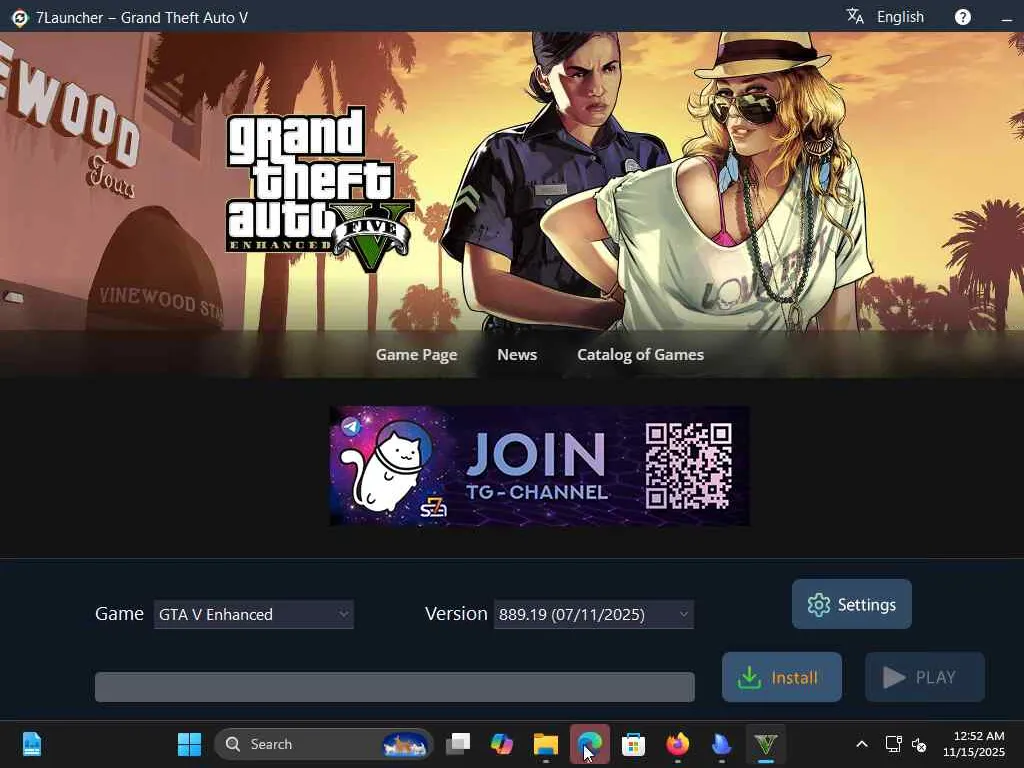Switch to GTA V launcher taskbar icon
Screen dimensions: 1024x768
tap(765, 744)
